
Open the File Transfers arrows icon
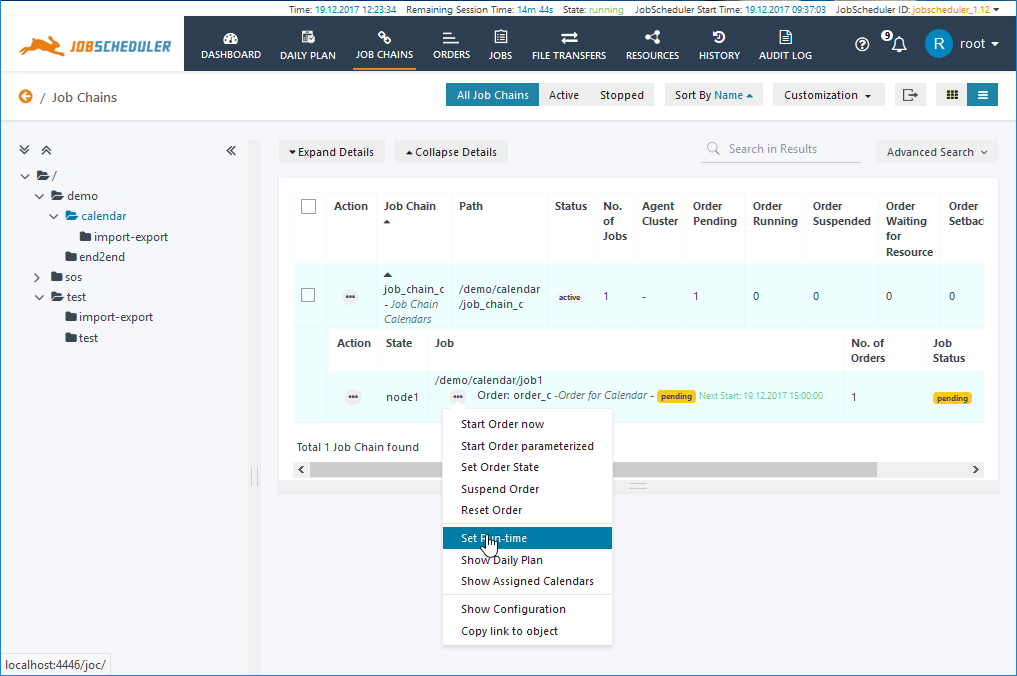click(x=569, y=38)
